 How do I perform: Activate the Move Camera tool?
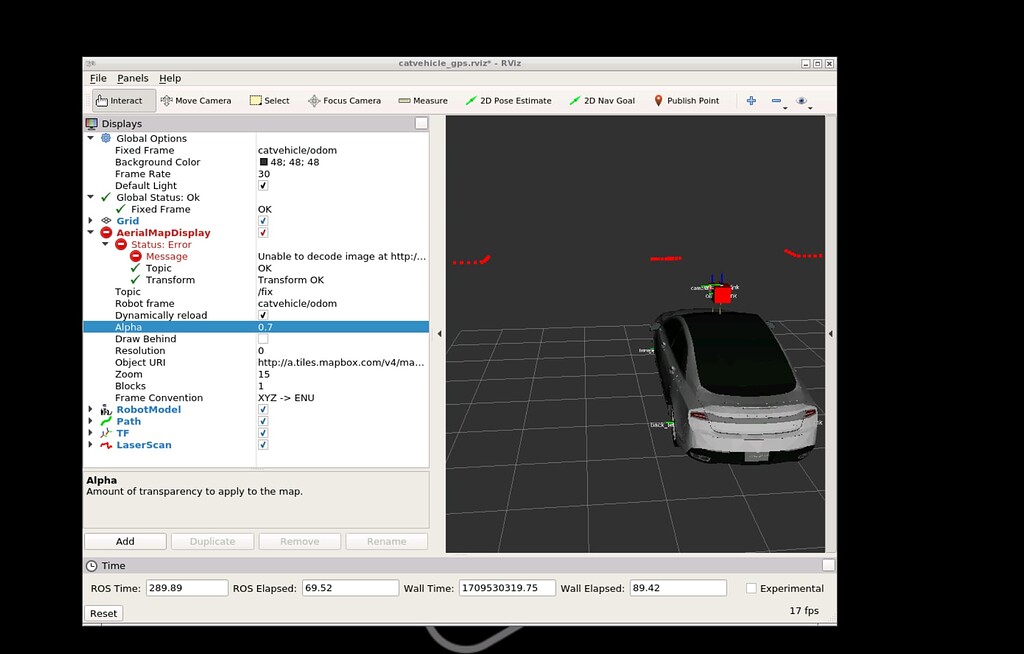coord(196,101)
